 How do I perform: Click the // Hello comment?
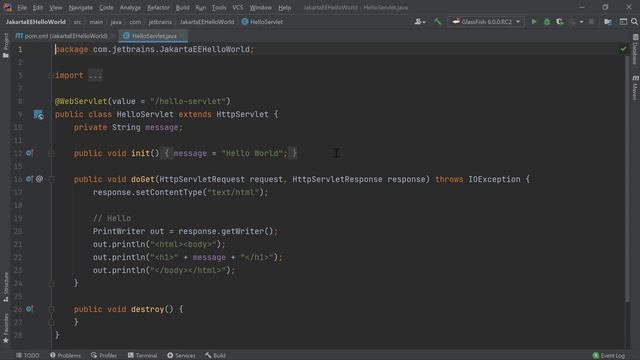112,218
